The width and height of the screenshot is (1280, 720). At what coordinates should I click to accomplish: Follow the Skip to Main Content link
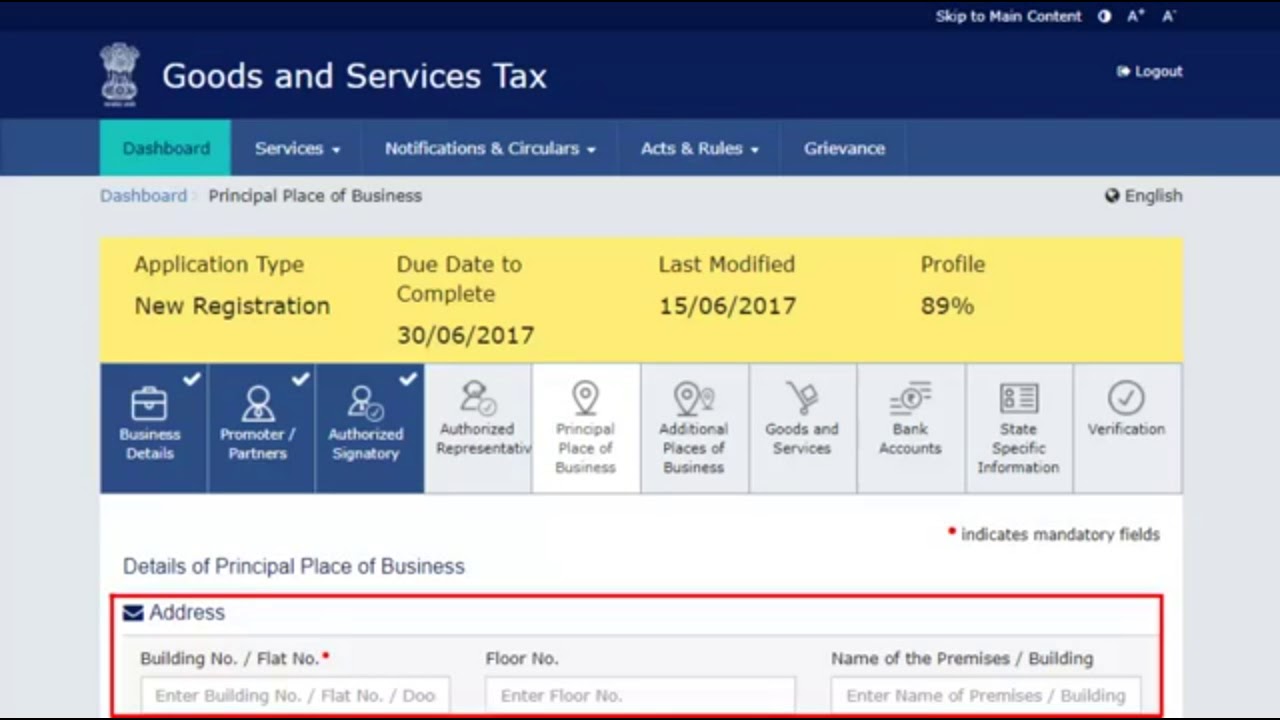[1008, 16]
